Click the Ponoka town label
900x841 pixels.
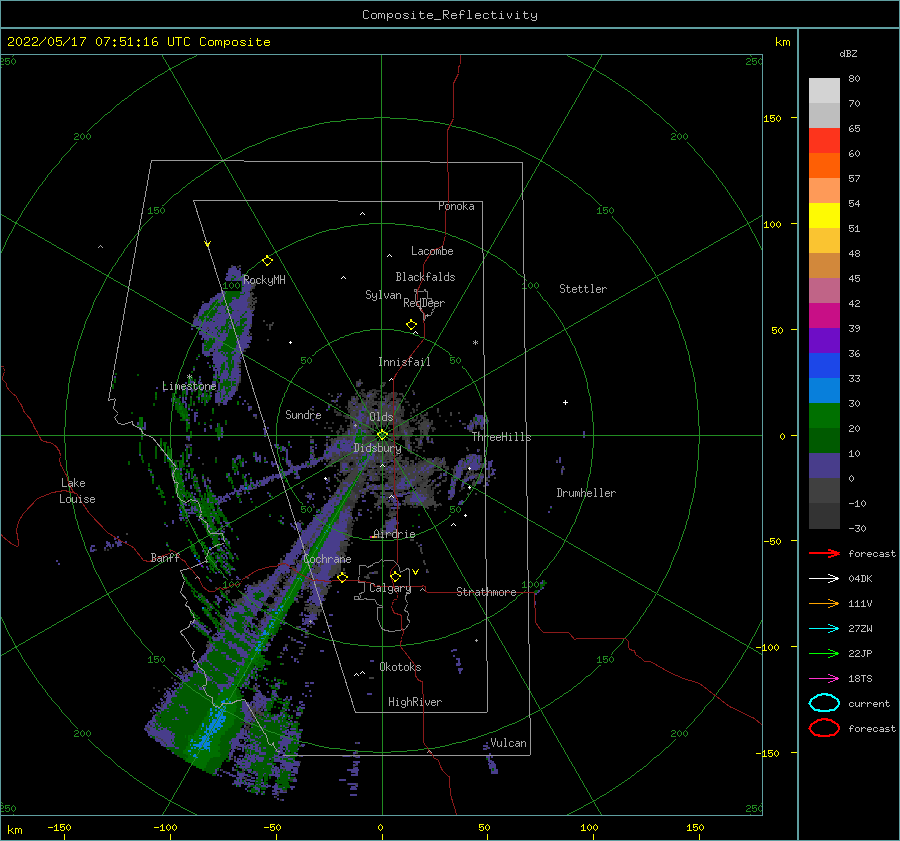click(x=456, y=206)
